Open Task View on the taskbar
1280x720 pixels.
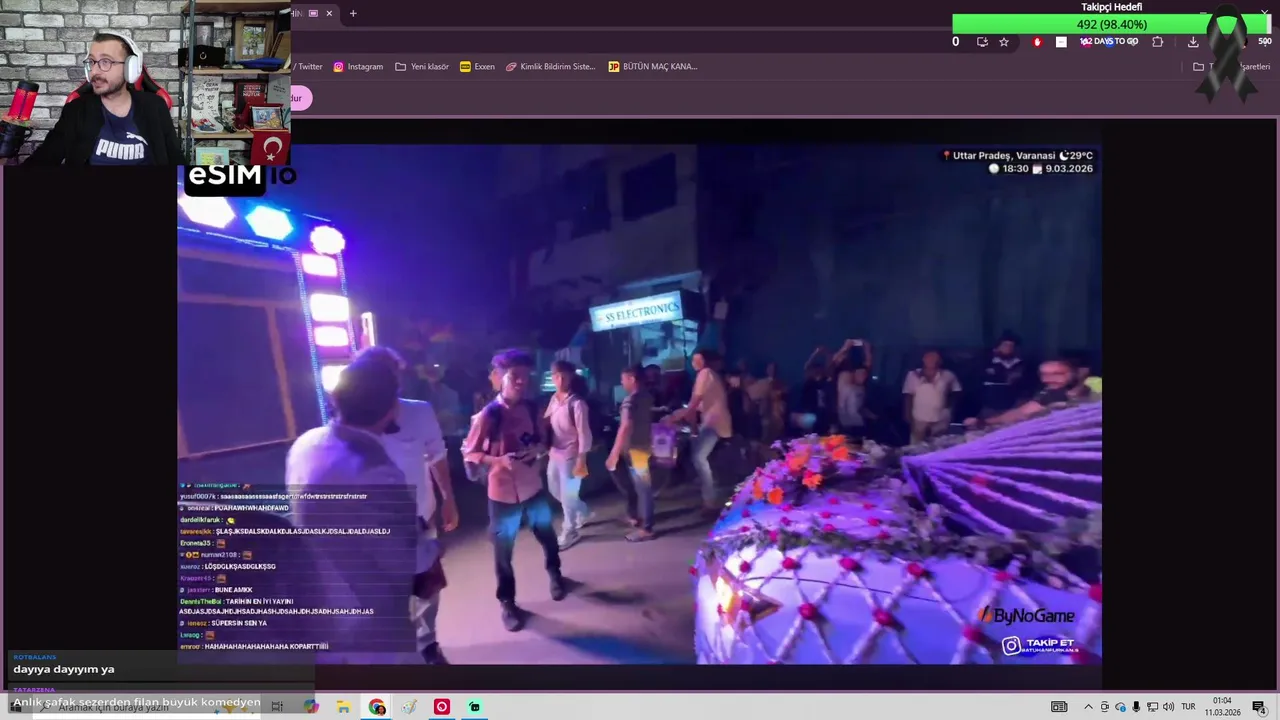click(x=277, y=707)
